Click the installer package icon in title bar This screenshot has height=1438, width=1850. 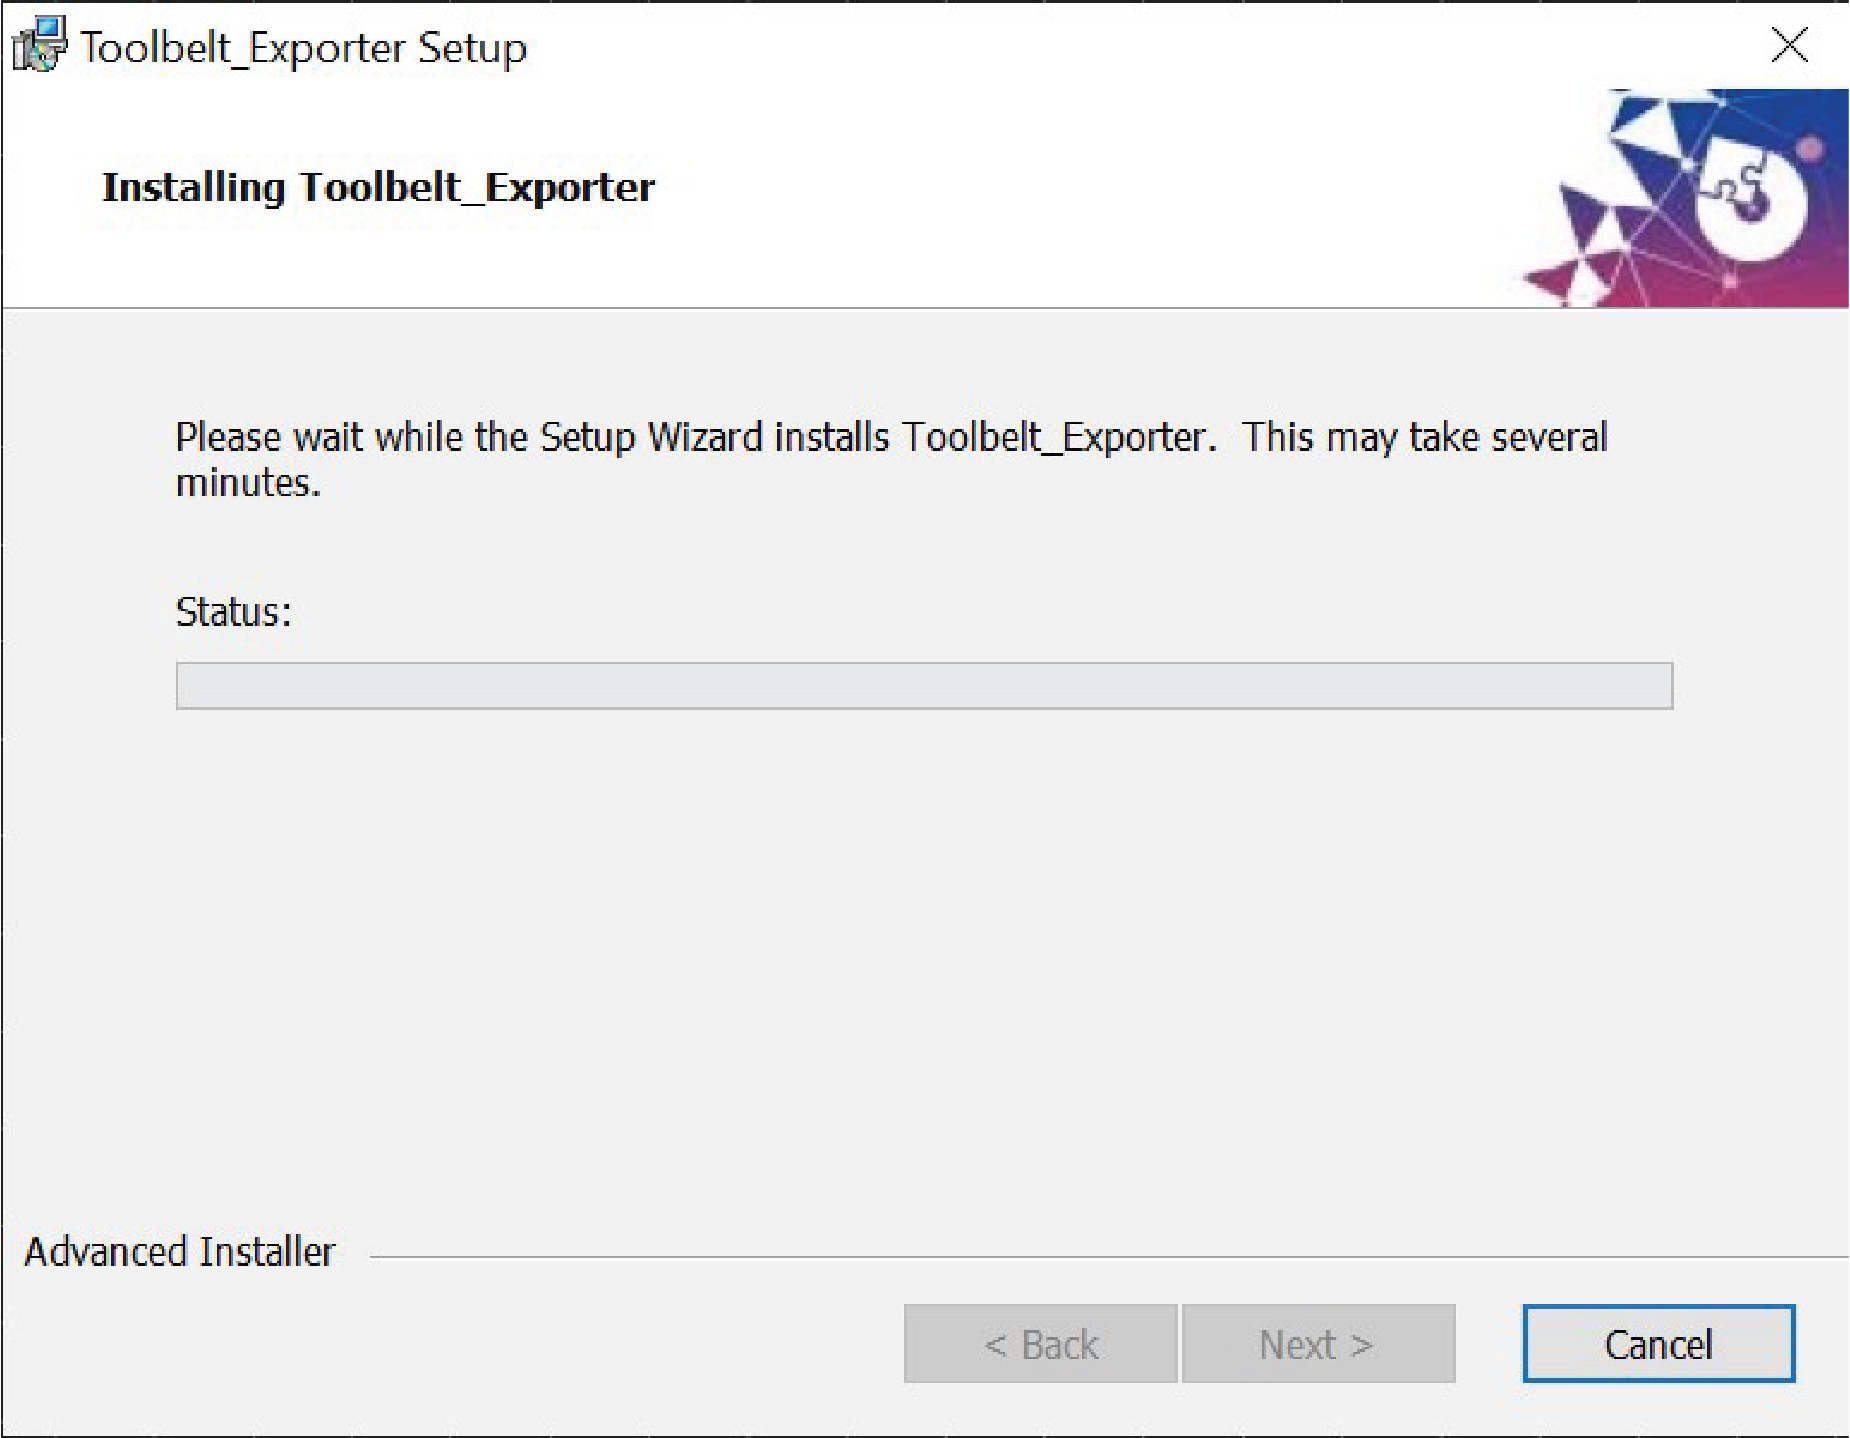(39, 45)
